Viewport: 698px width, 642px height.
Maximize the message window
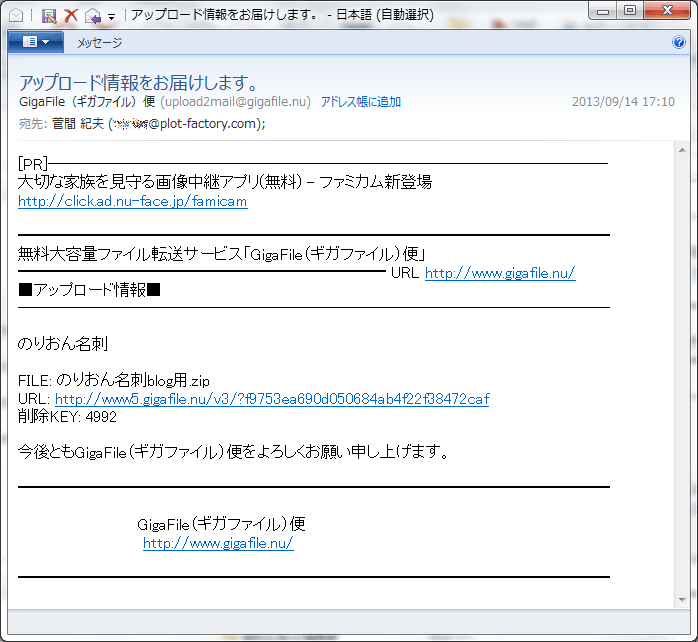coord(630,11)
